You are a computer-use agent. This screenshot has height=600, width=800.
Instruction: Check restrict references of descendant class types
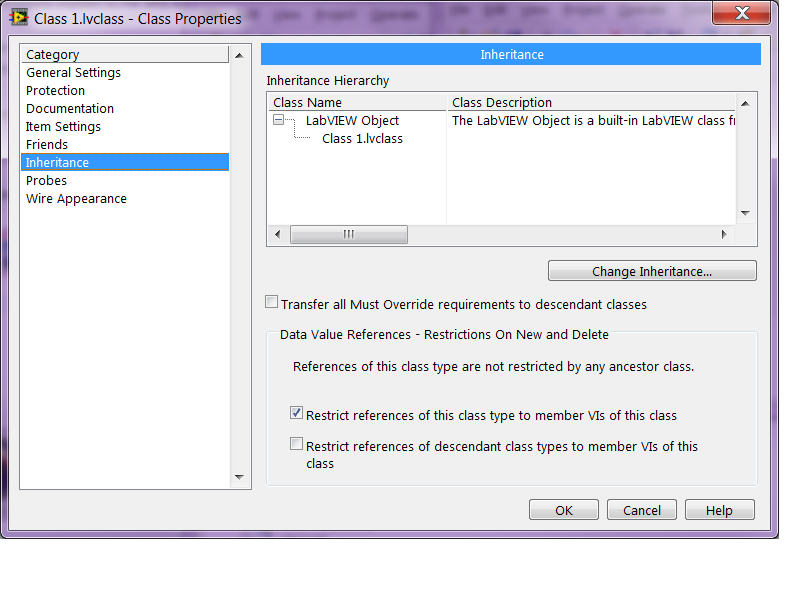[296, 444]
